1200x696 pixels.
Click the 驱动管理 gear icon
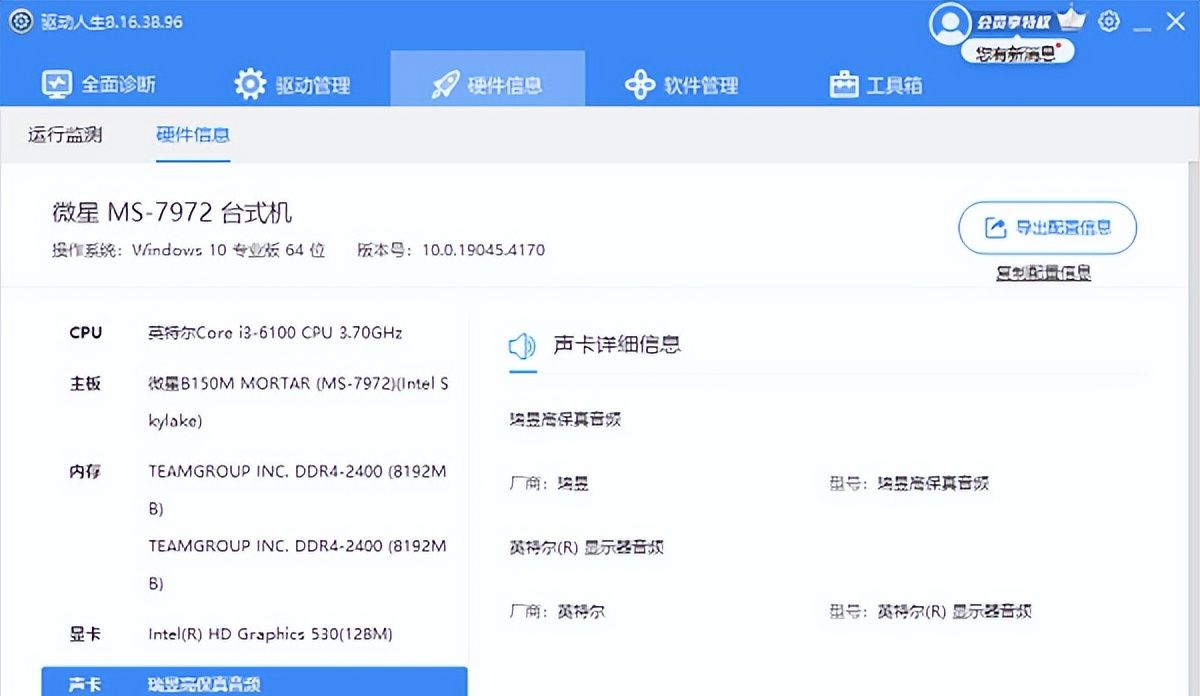click(x=250, y=85)
